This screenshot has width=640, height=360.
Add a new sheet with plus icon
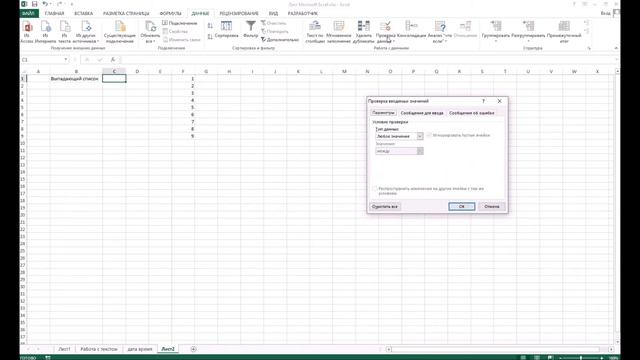[193, 349]
